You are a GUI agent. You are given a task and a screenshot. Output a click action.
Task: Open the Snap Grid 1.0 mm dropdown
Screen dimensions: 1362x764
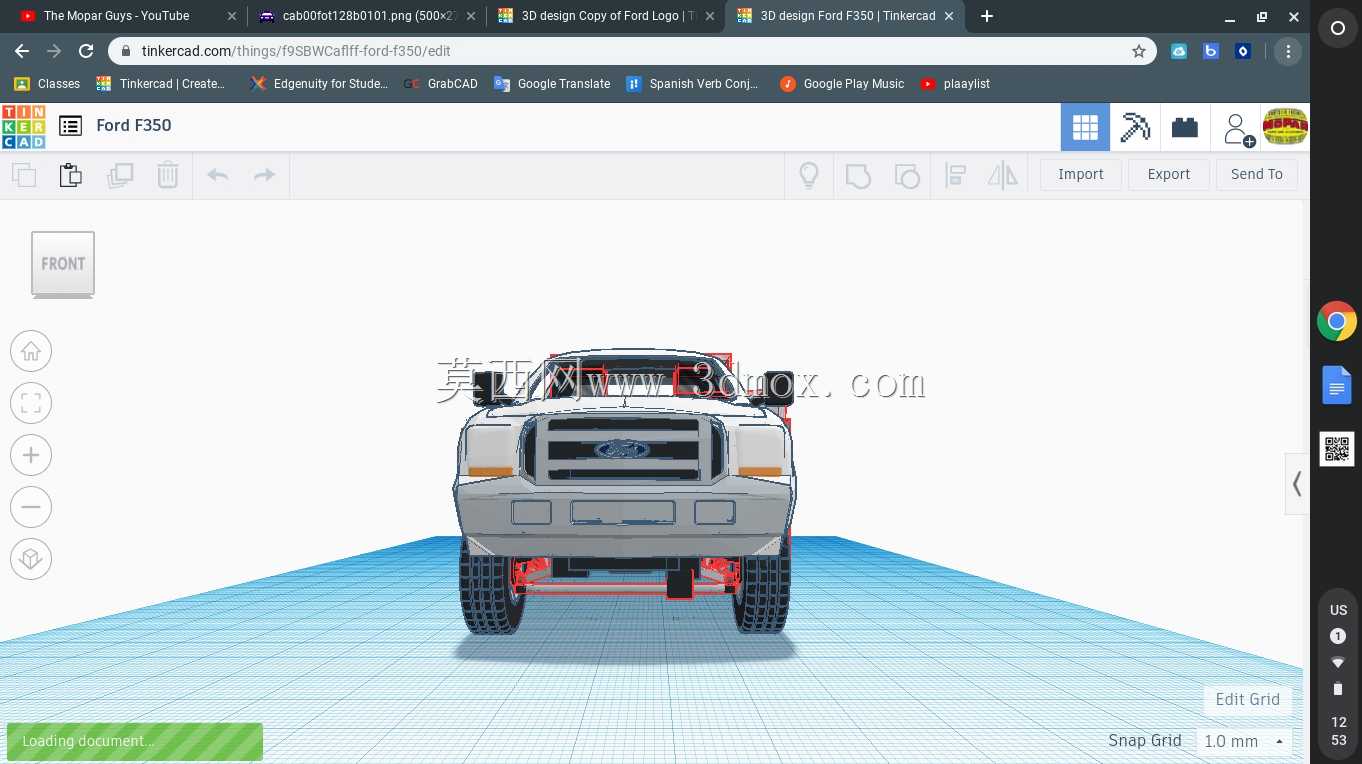(1244, 741)
